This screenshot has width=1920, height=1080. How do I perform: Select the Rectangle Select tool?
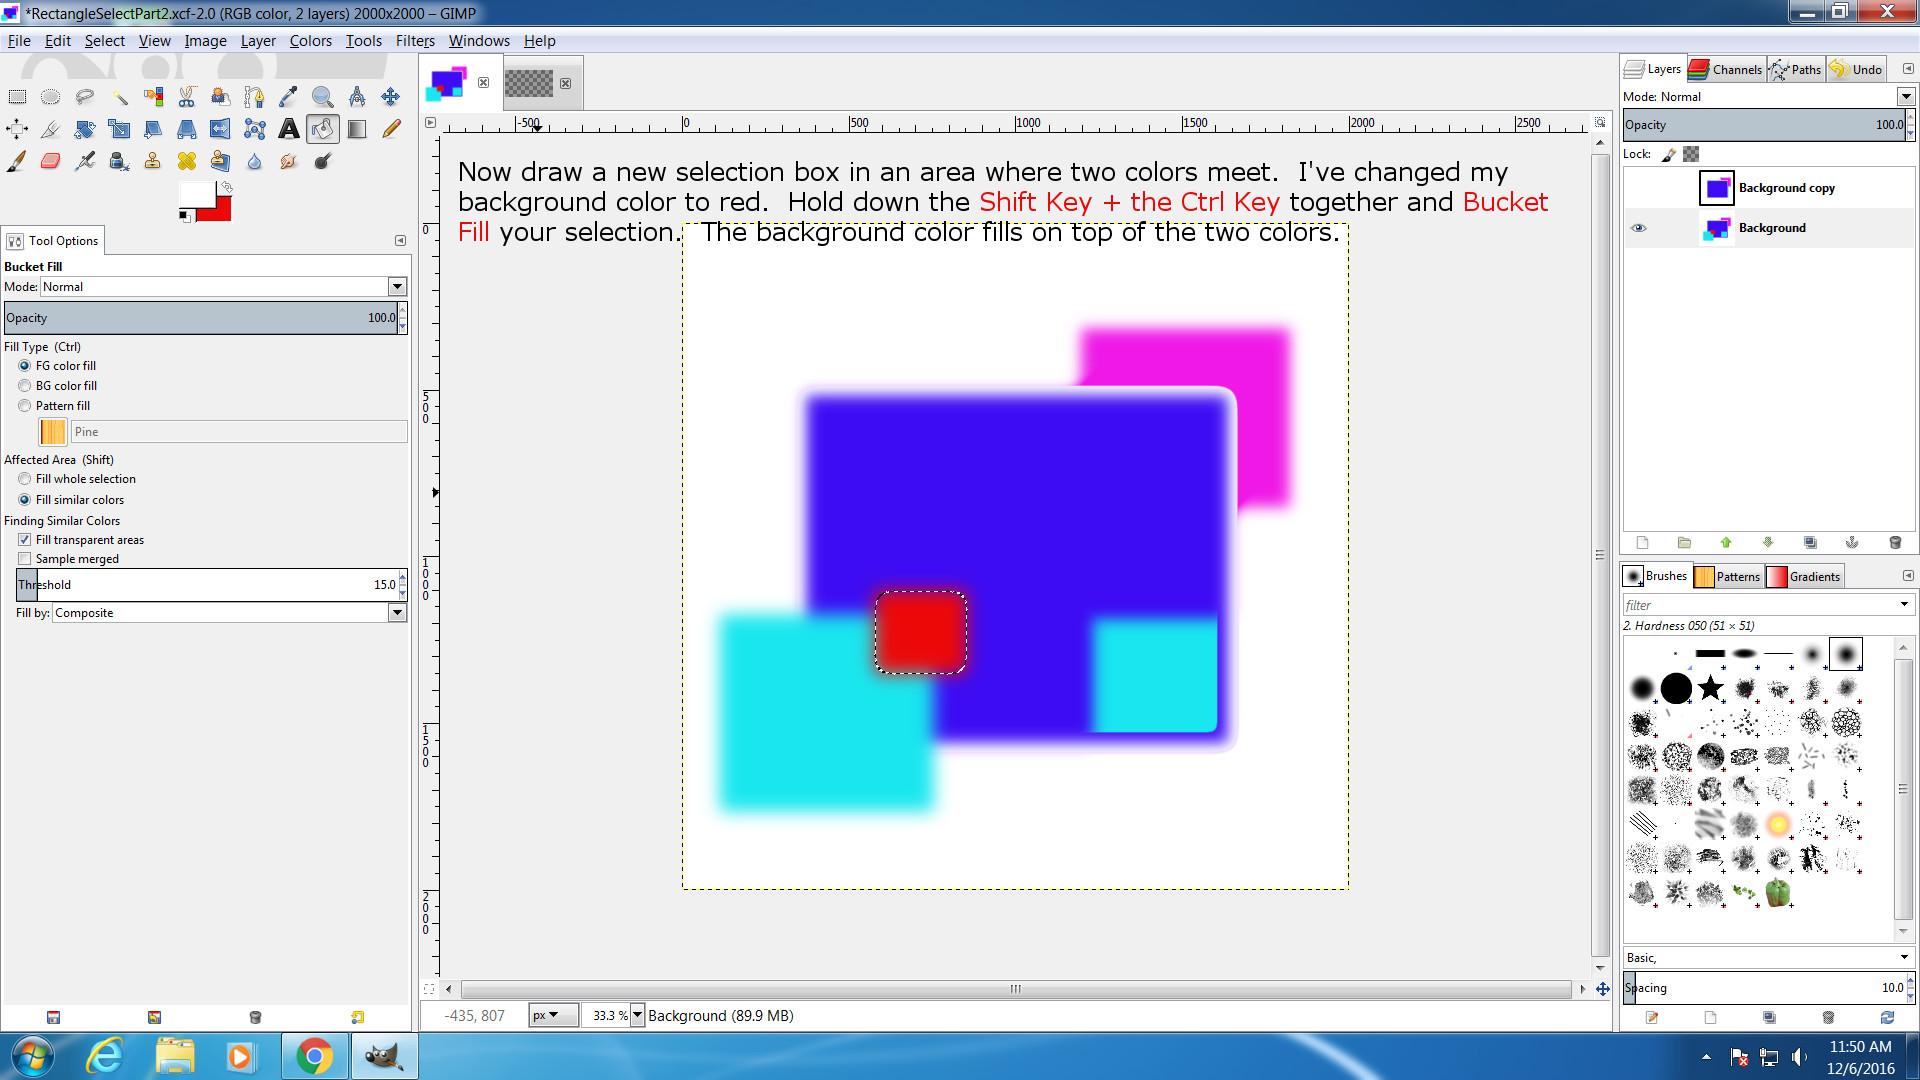pos(17,97)
